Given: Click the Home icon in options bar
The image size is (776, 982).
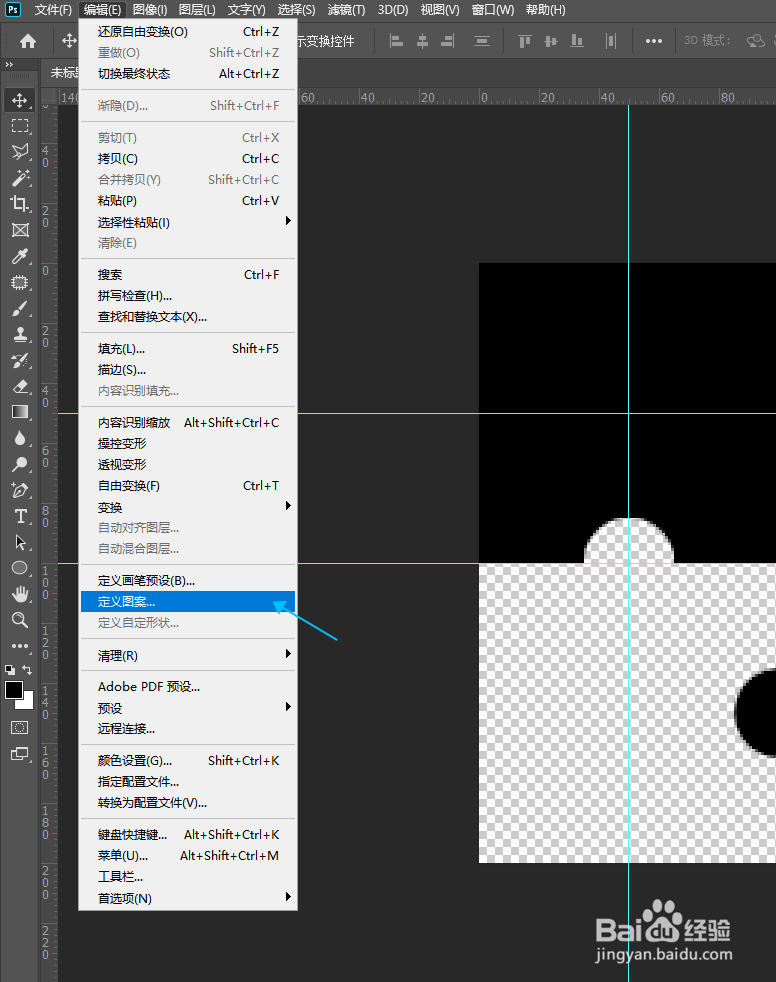Looking at the screenshot, I should coord(28,41).
